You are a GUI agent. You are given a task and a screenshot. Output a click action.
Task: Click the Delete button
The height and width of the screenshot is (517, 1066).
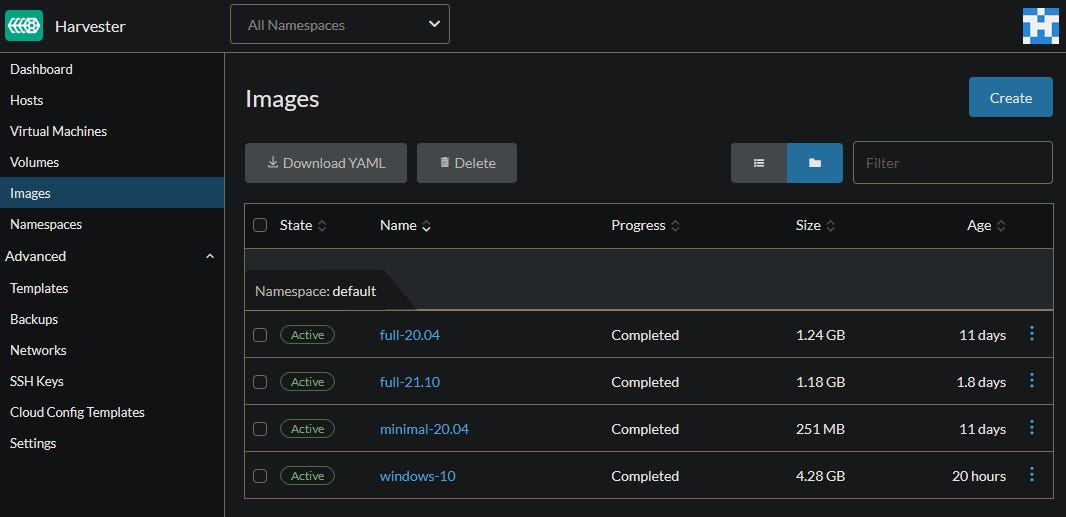coord(467,163)
